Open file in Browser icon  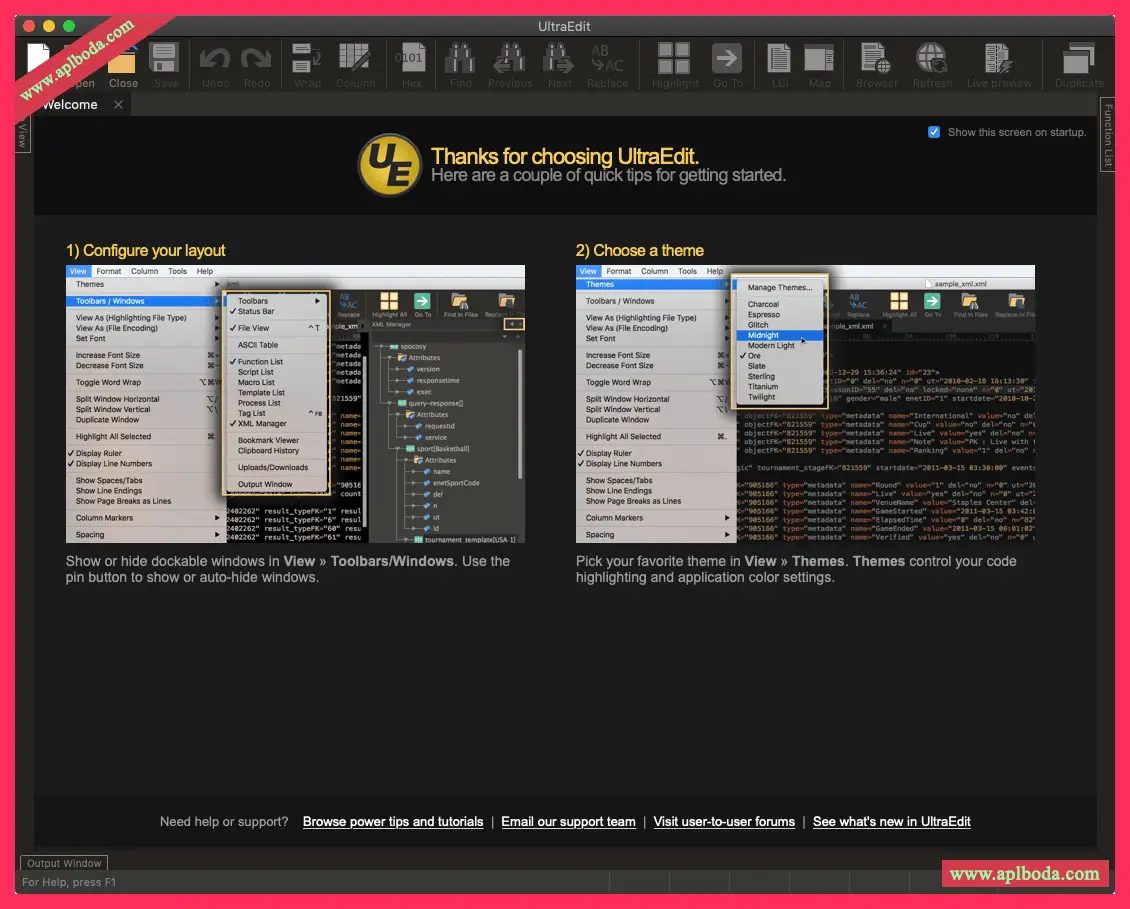(877, 65)
